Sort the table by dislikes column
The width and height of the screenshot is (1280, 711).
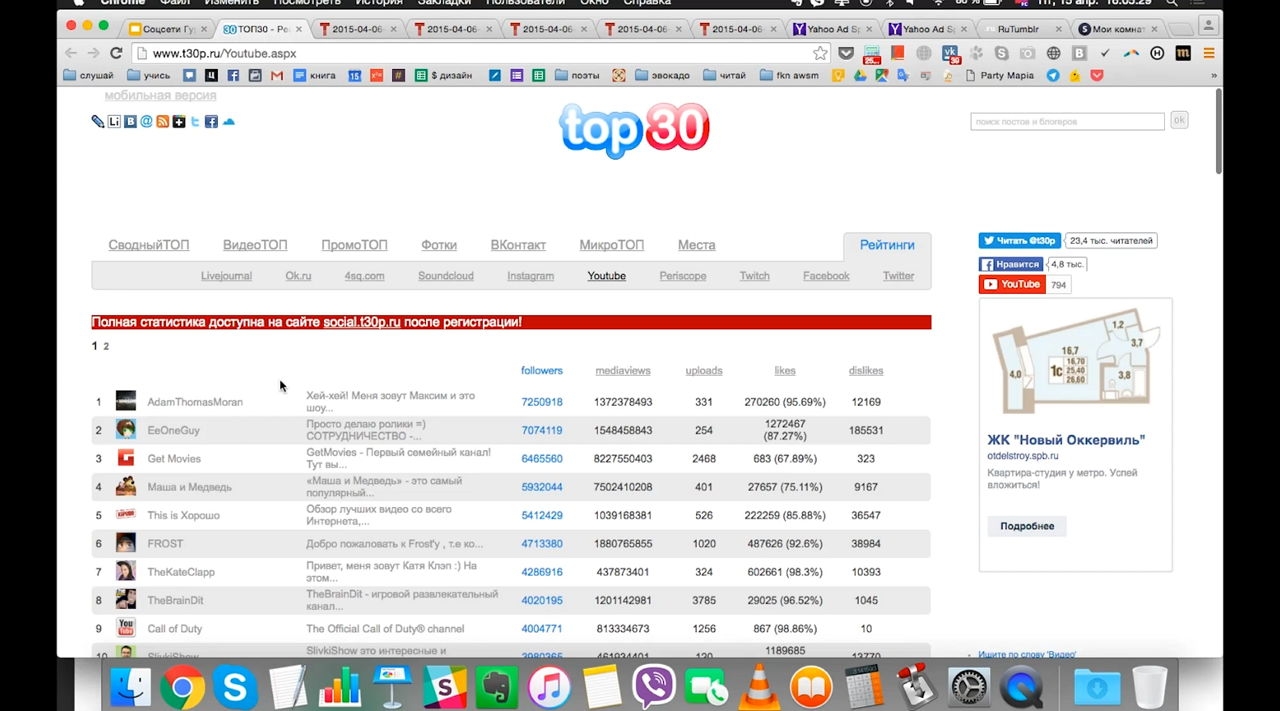click(866, 370)
